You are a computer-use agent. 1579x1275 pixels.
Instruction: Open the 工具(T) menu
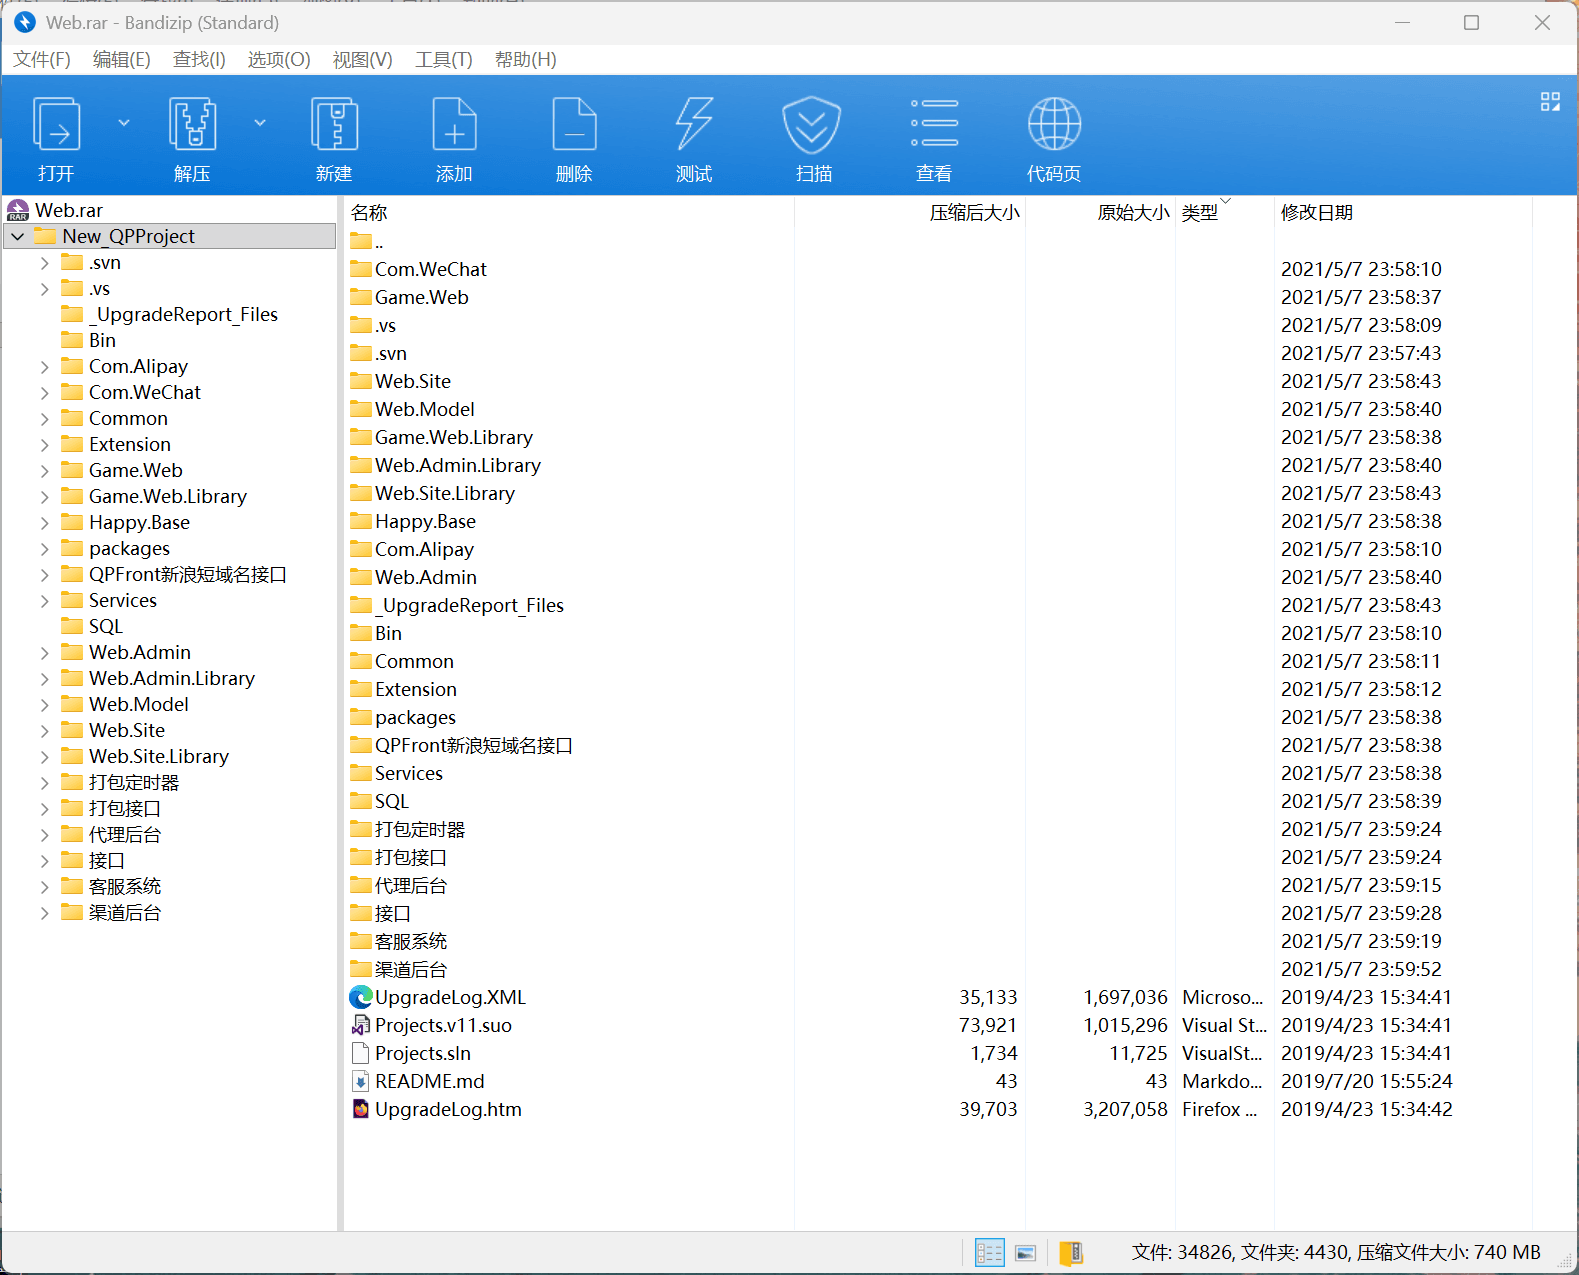coord(443,60)
